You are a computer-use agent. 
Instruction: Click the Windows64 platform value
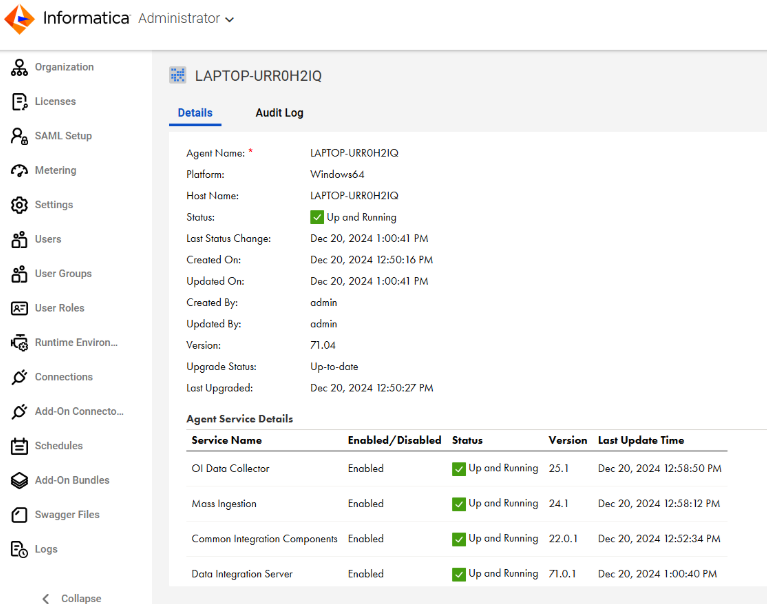coord(337,175)
